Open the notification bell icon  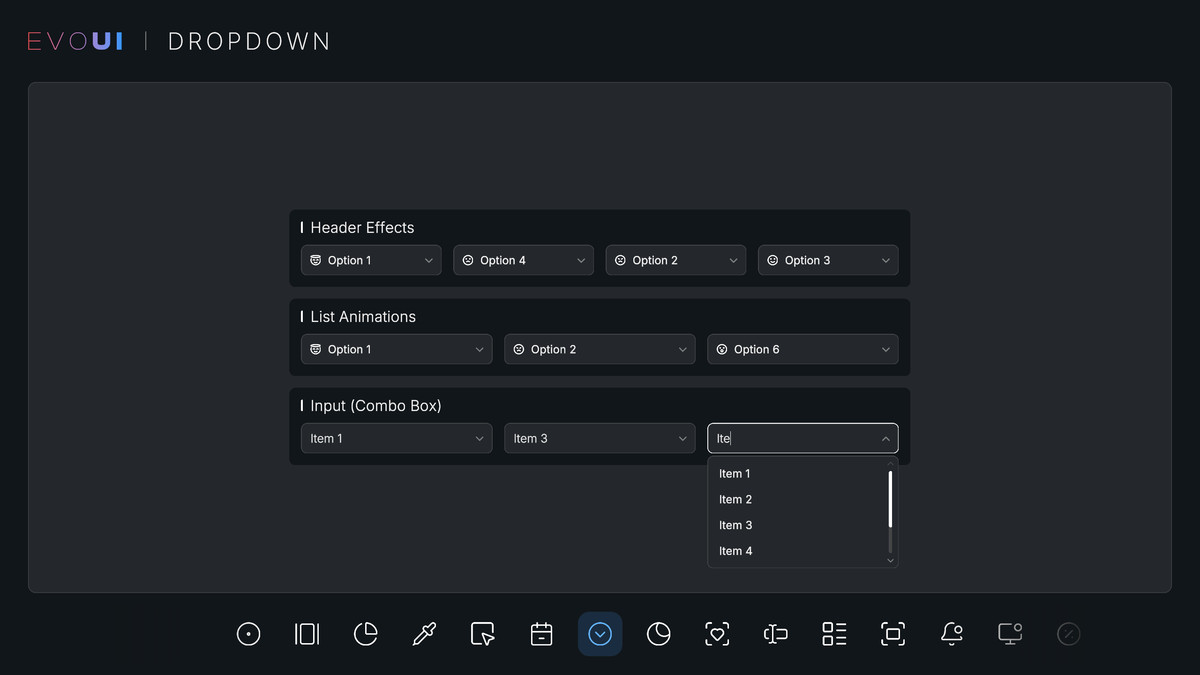pos(951,633)
